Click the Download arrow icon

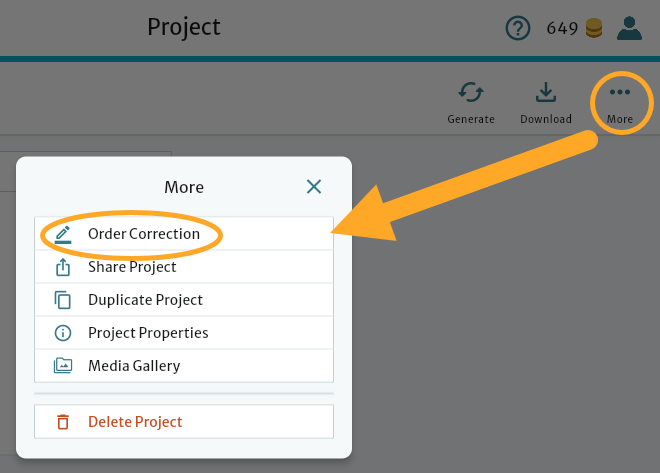(x=545, y=93)
